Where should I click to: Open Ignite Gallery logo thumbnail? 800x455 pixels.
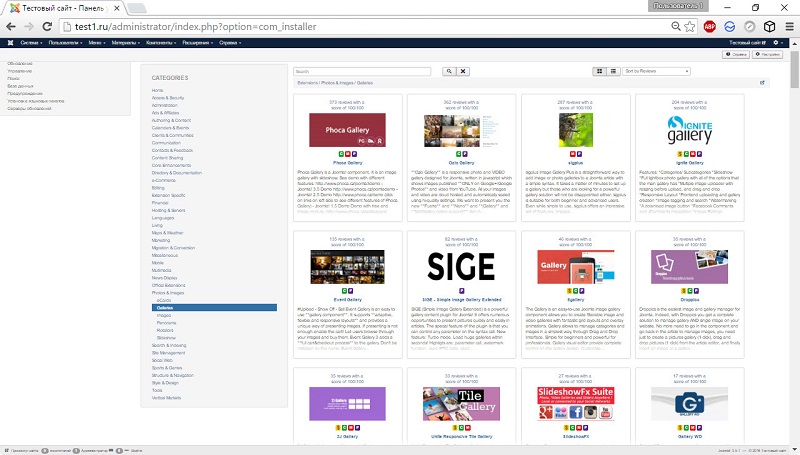click(690, 130)
